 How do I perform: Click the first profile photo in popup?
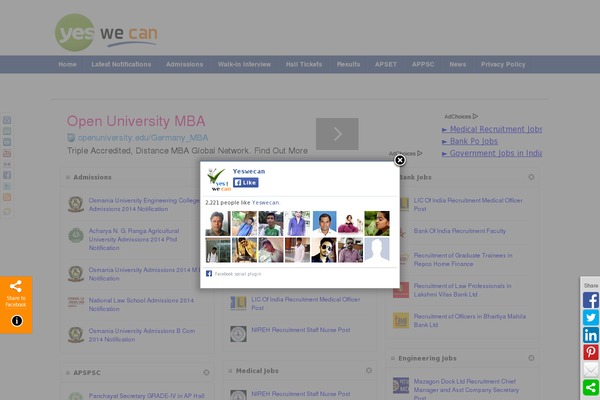218,223
